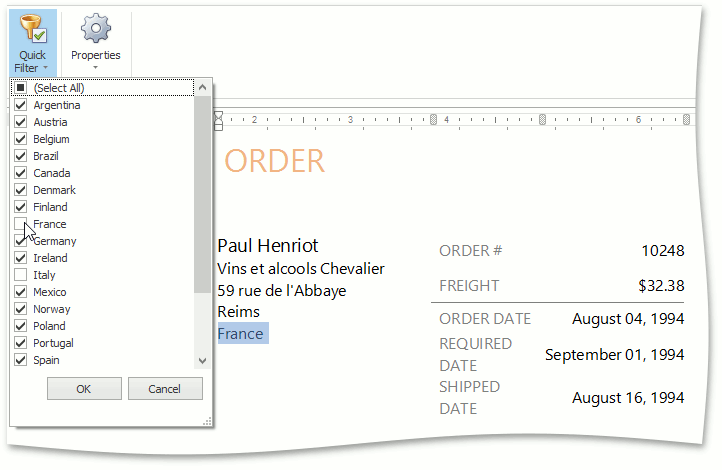This screenshot has height=470, width=722.
Task: Uncheck the Argentina checkbox
Action: coord(20,105)
